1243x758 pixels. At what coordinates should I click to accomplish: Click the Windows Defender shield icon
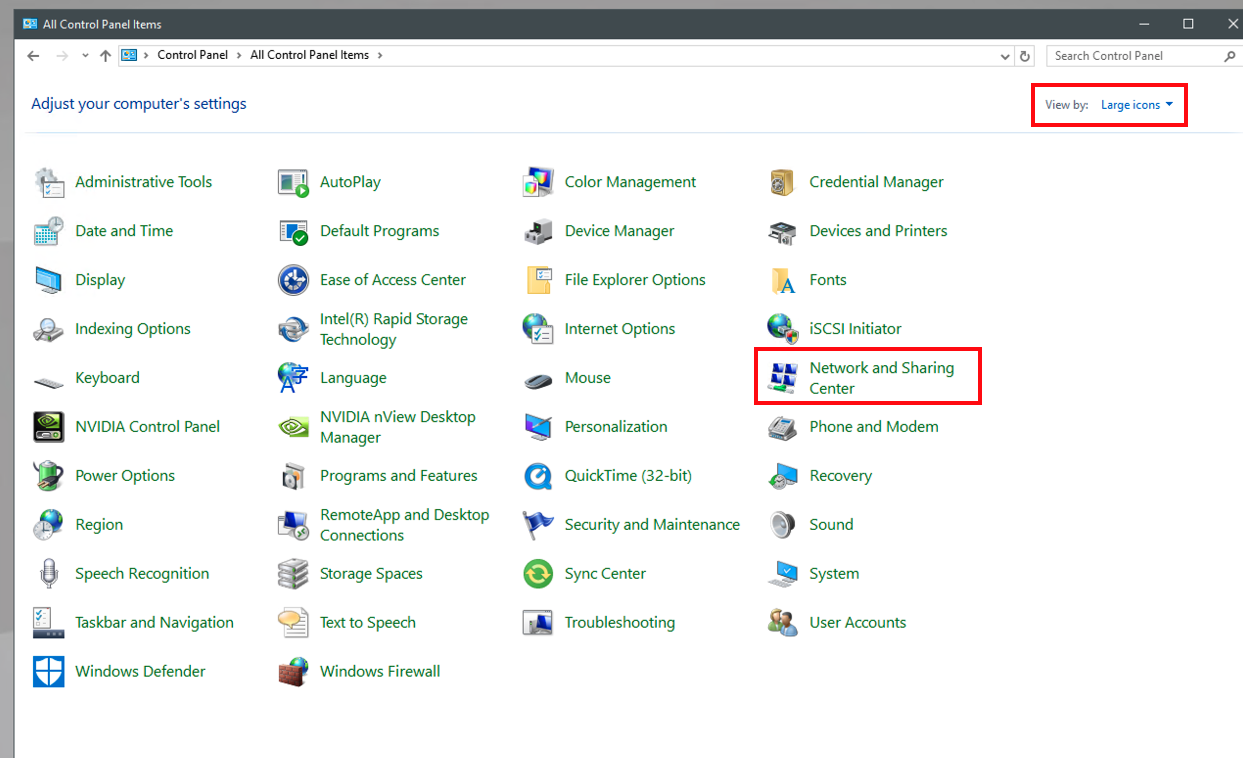click(49, 672)
